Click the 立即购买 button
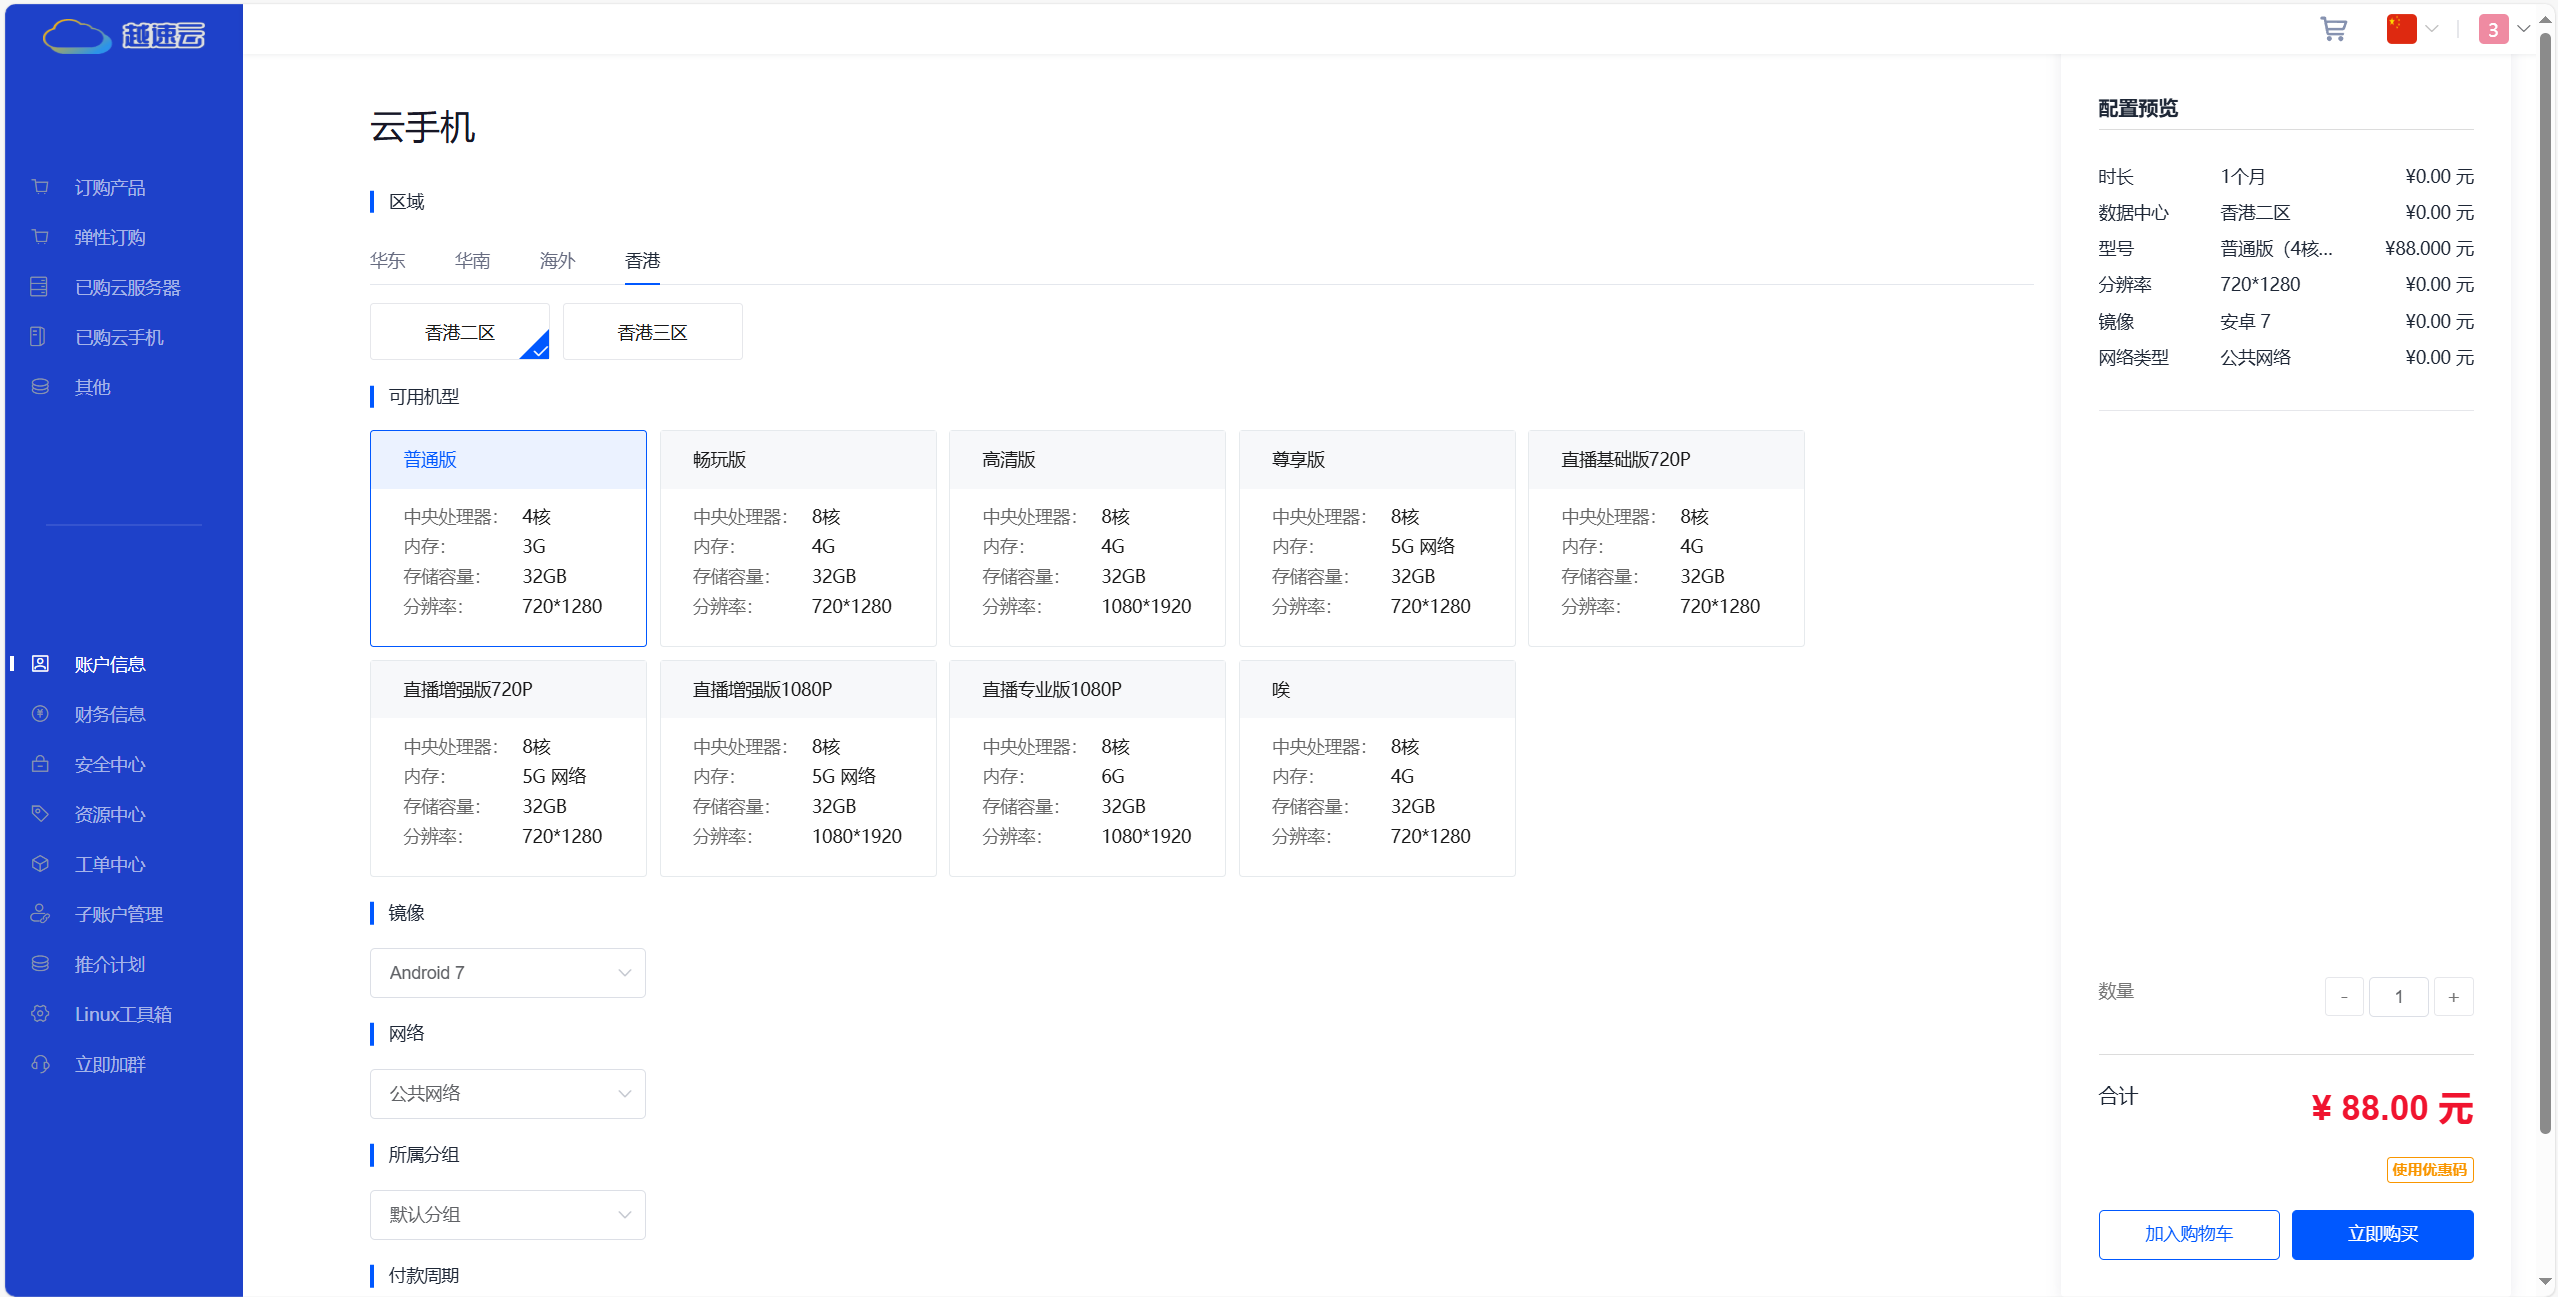Viewport: 2558px width, 1297px height. coord(2381,1234)
